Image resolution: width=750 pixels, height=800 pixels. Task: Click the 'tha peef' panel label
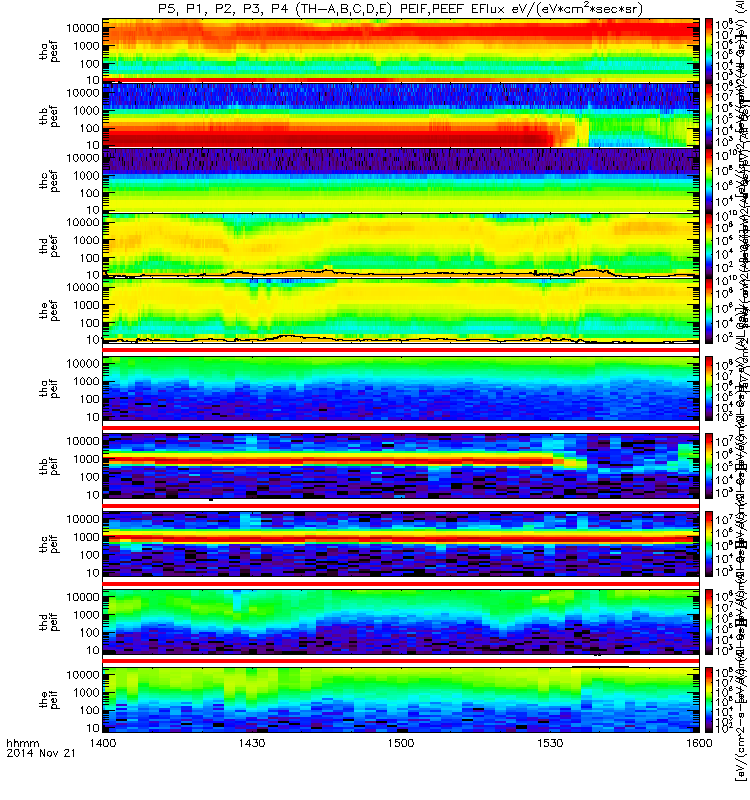pyautogui.click(x=49, y=51)
